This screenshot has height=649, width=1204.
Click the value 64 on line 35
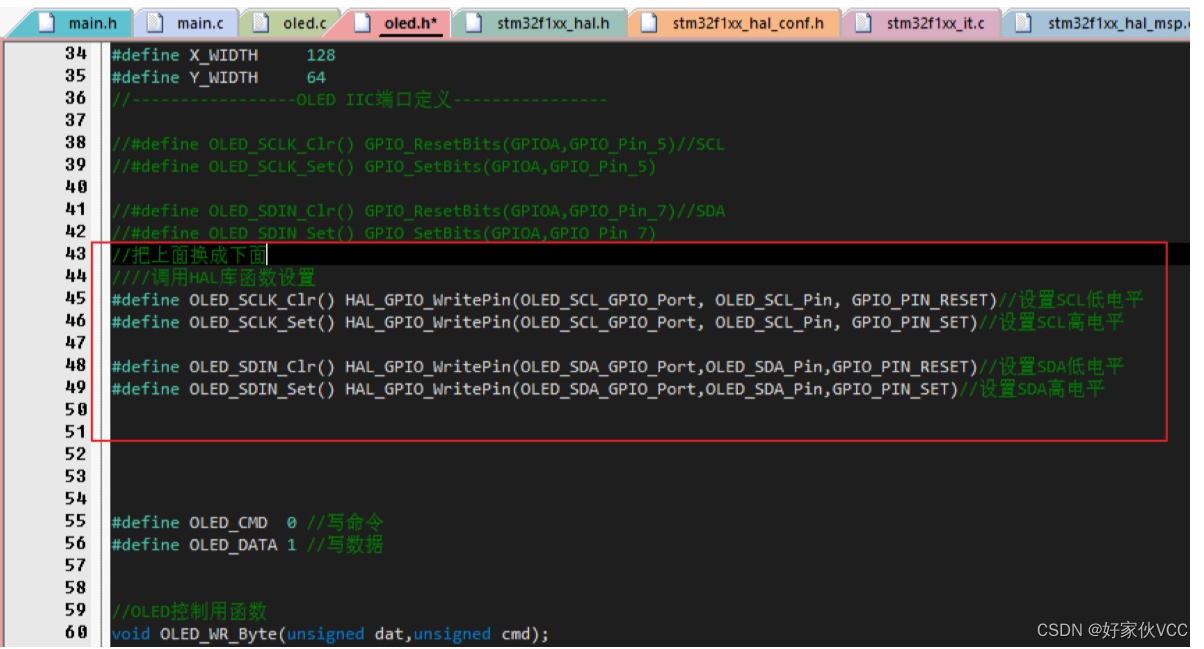click(x=316, y=77)
